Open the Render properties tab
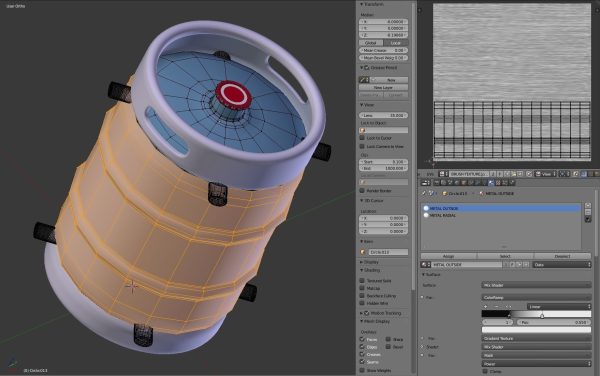 click(437, 183)
